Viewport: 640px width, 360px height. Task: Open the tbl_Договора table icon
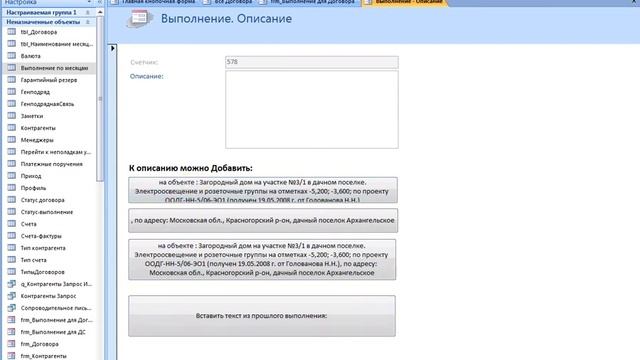12,32
